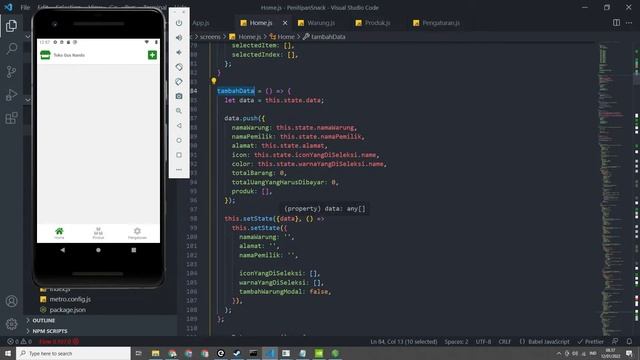Open the Windows Start menu
640x360 pixels.
8,353
